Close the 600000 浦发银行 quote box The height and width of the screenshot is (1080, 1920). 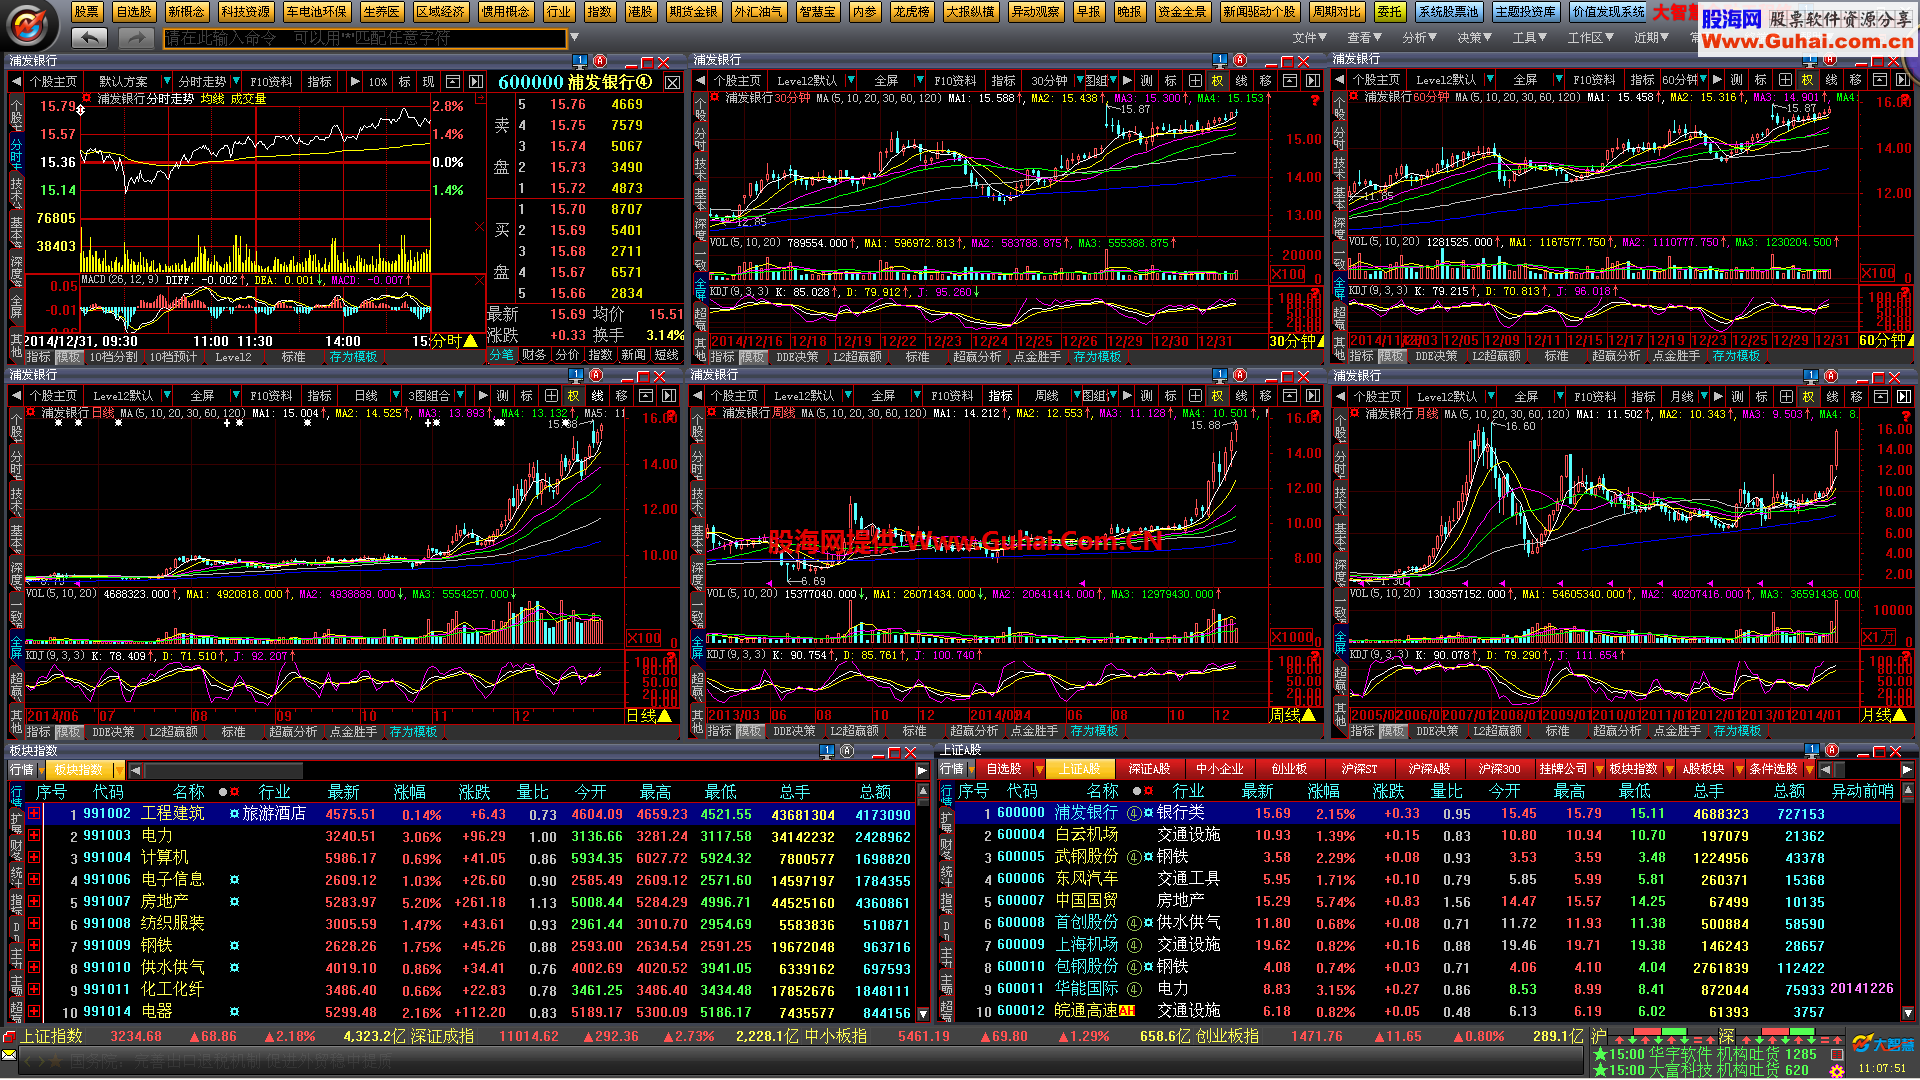[672, 82]
